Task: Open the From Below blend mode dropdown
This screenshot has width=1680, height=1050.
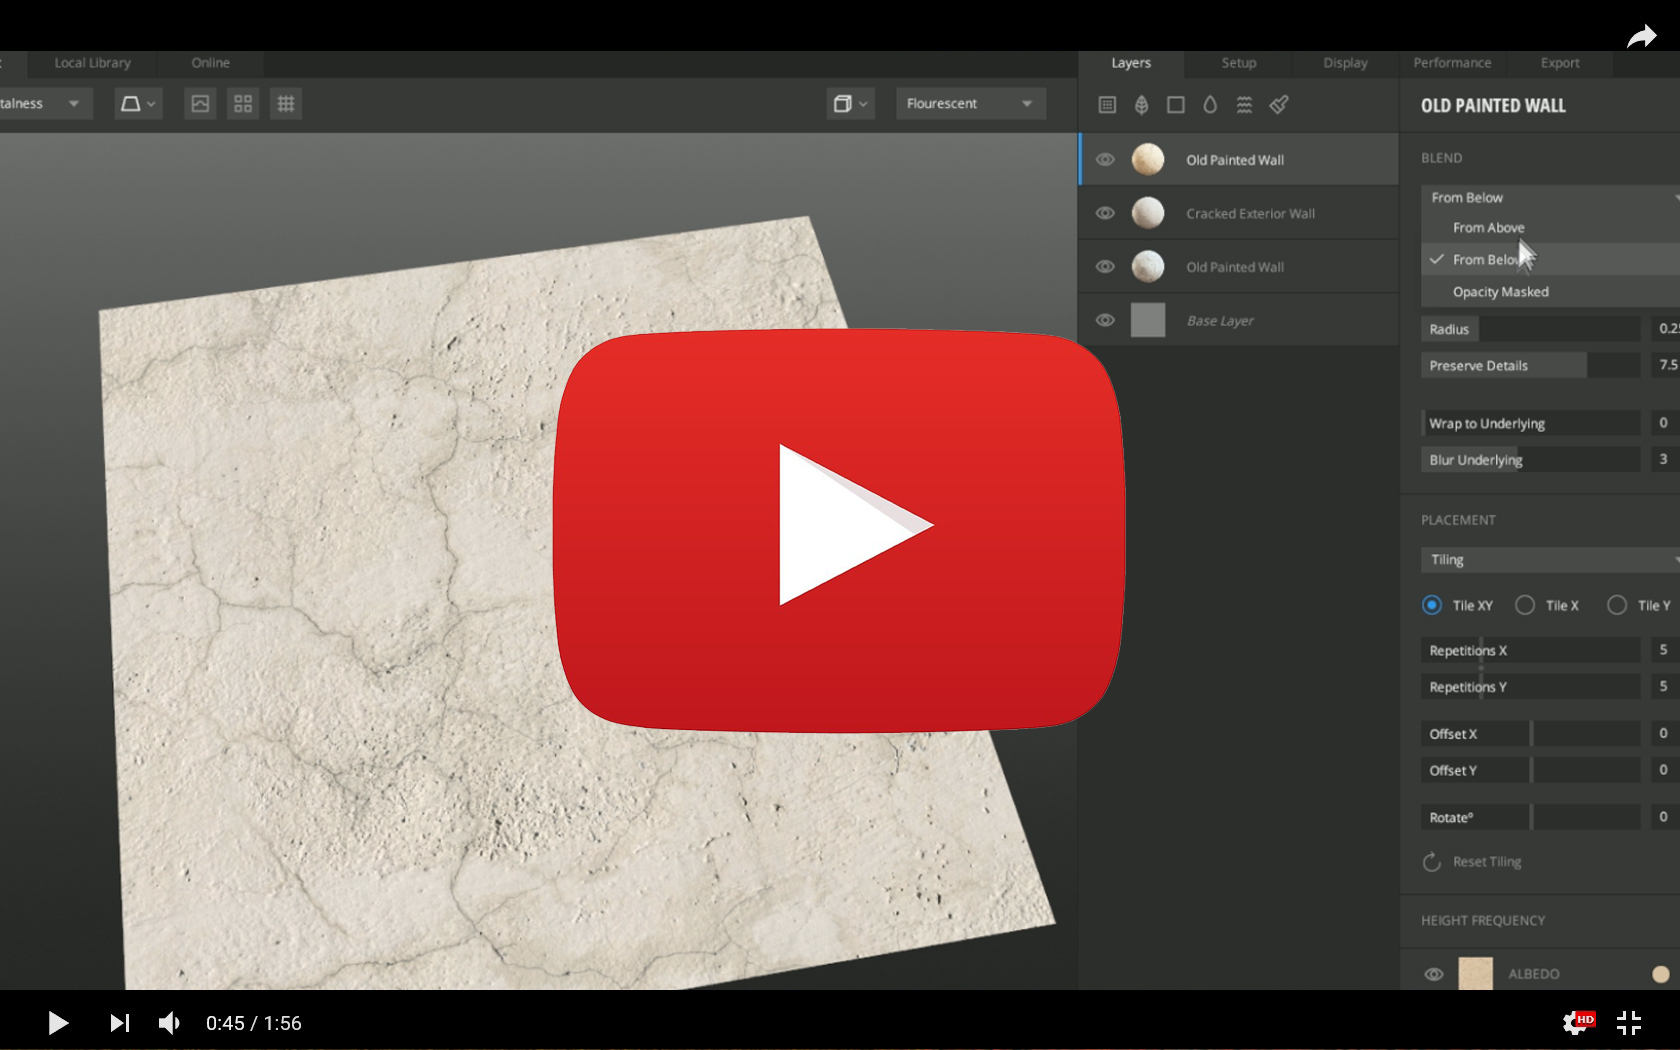Action: pyautogui.click(x=1550, y=198)
